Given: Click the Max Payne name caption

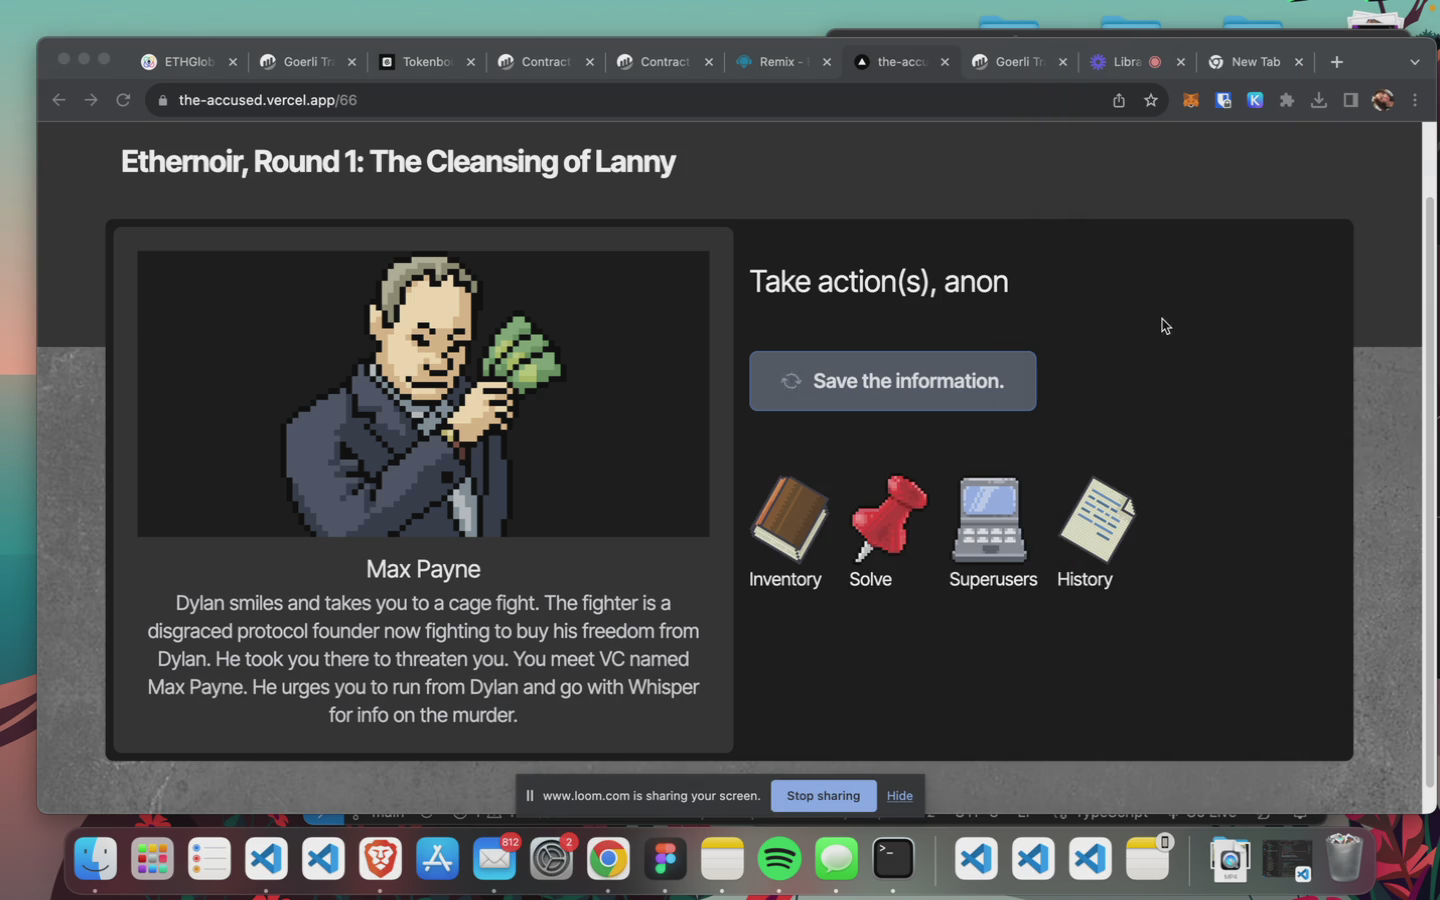Looking at the screenshot, I should [423, 569].
